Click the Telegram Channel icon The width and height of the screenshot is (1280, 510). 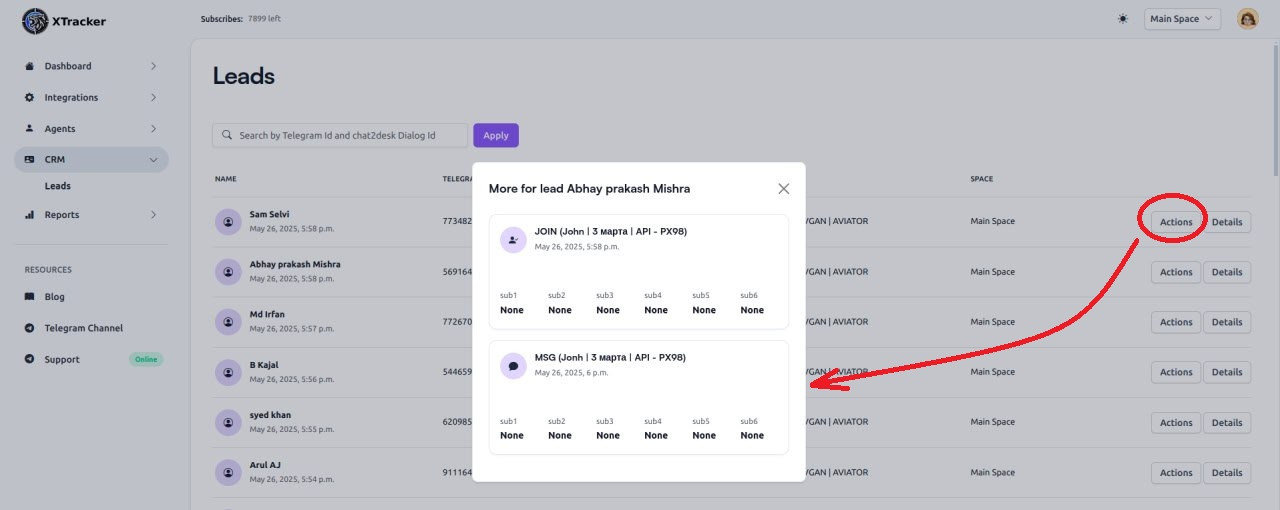pos(30,328)
